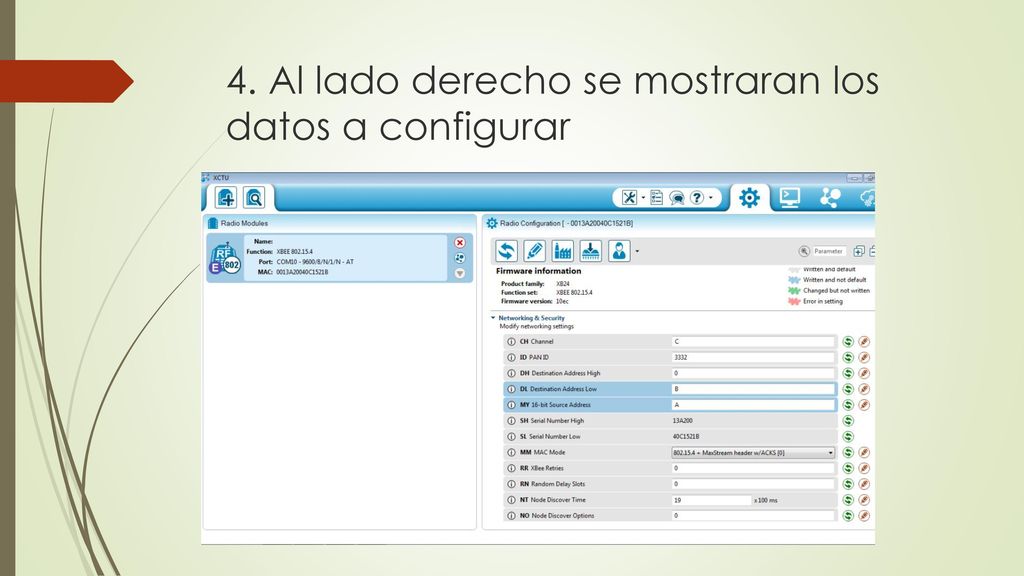Click the Destination Address High field
Viewport: 1024px width, 576px height.
coord(754,373)
